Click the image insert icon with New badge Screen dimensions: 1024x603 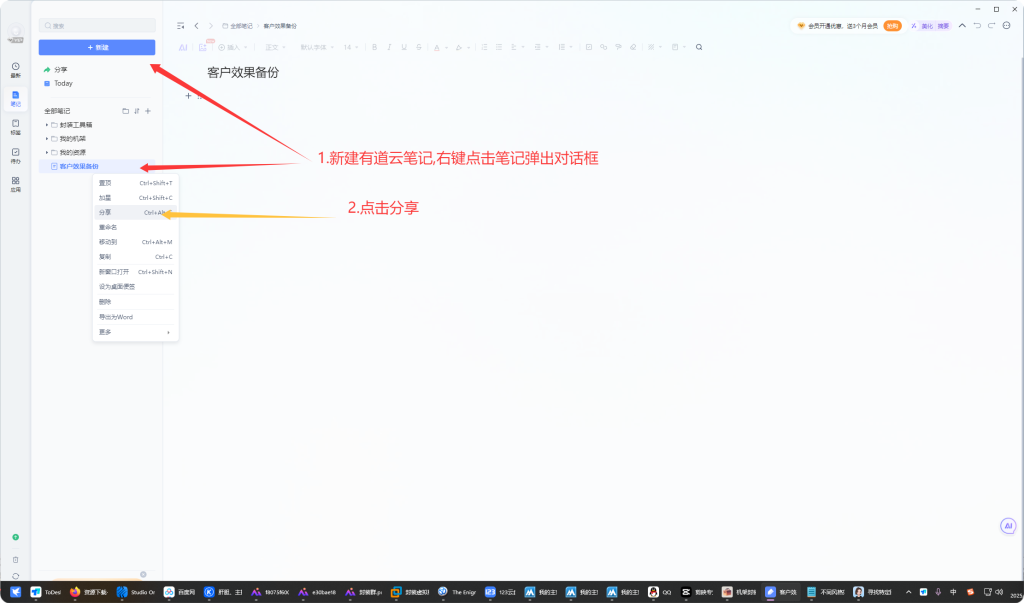(203, 46)
